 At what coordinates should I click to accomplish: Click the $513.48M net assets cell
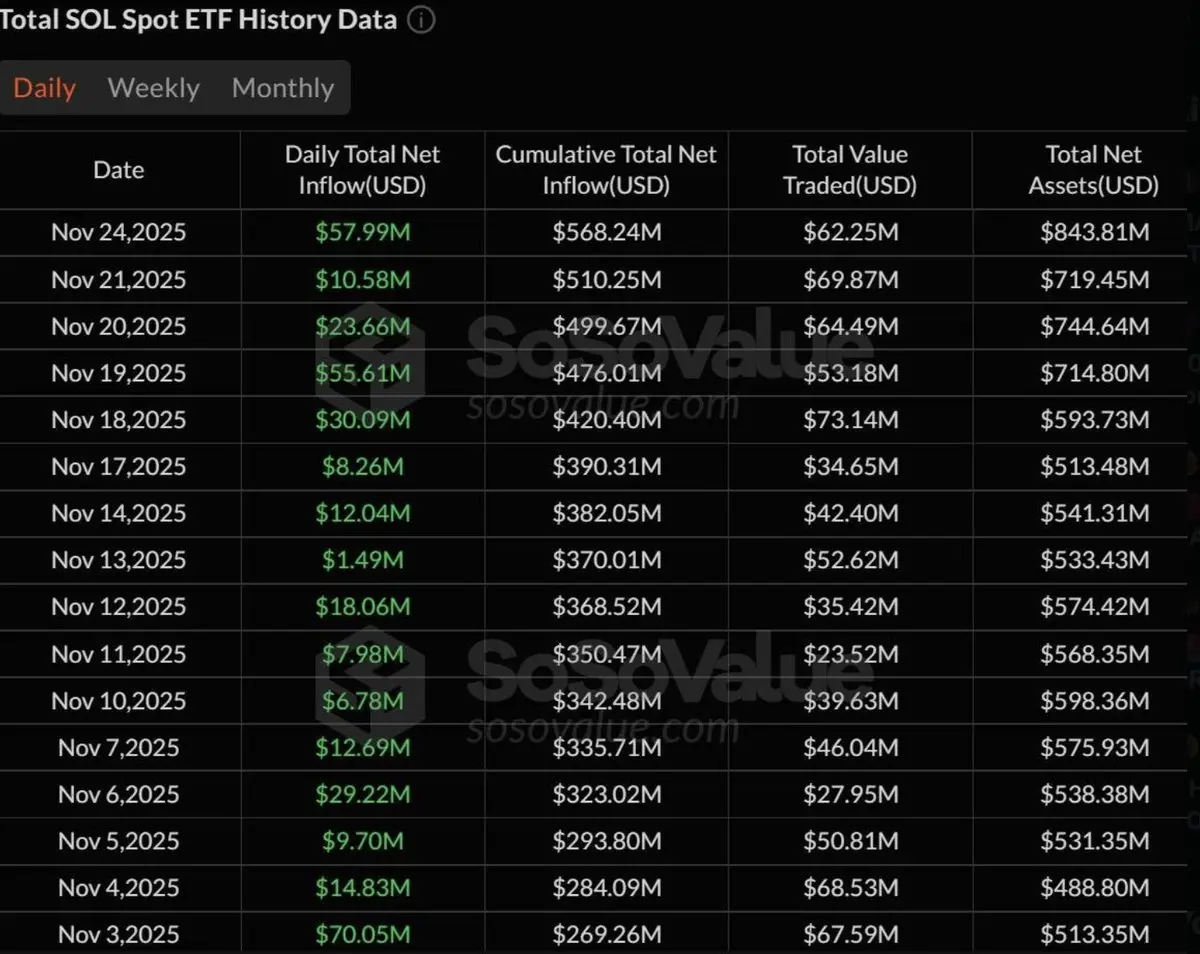tap(1094, 467)
